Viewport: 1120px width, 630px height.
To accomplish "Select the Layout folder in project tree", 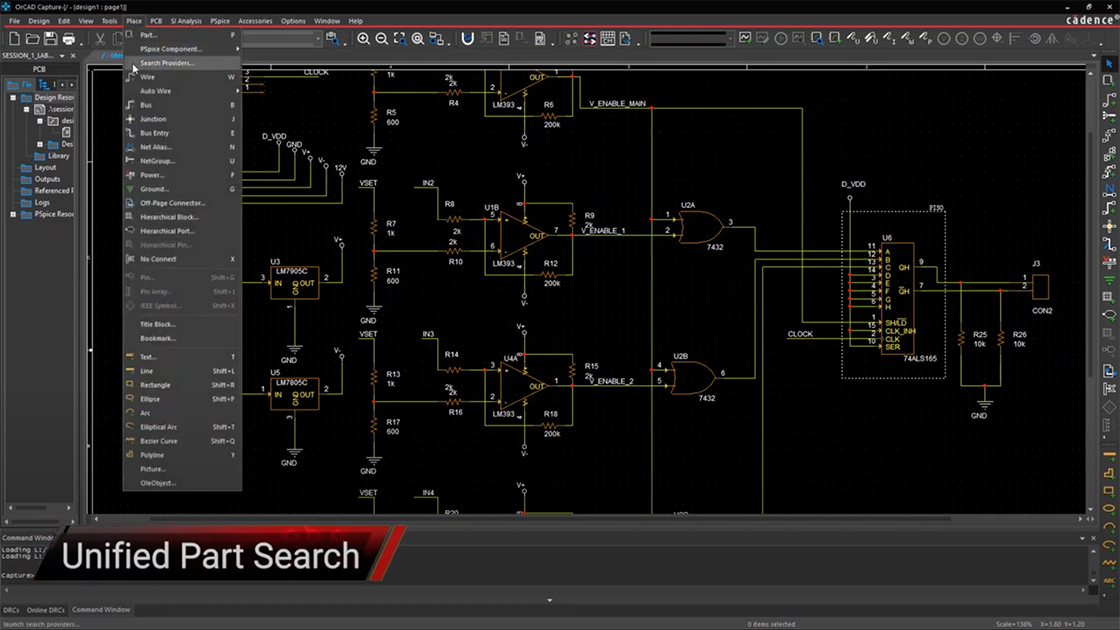I will [39, 167].
